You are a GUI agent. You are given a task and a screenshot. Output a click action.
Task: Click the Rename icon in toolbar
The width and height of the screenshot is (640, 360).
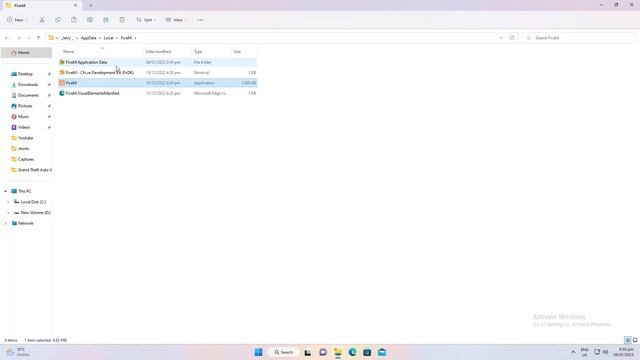point(90,20)
